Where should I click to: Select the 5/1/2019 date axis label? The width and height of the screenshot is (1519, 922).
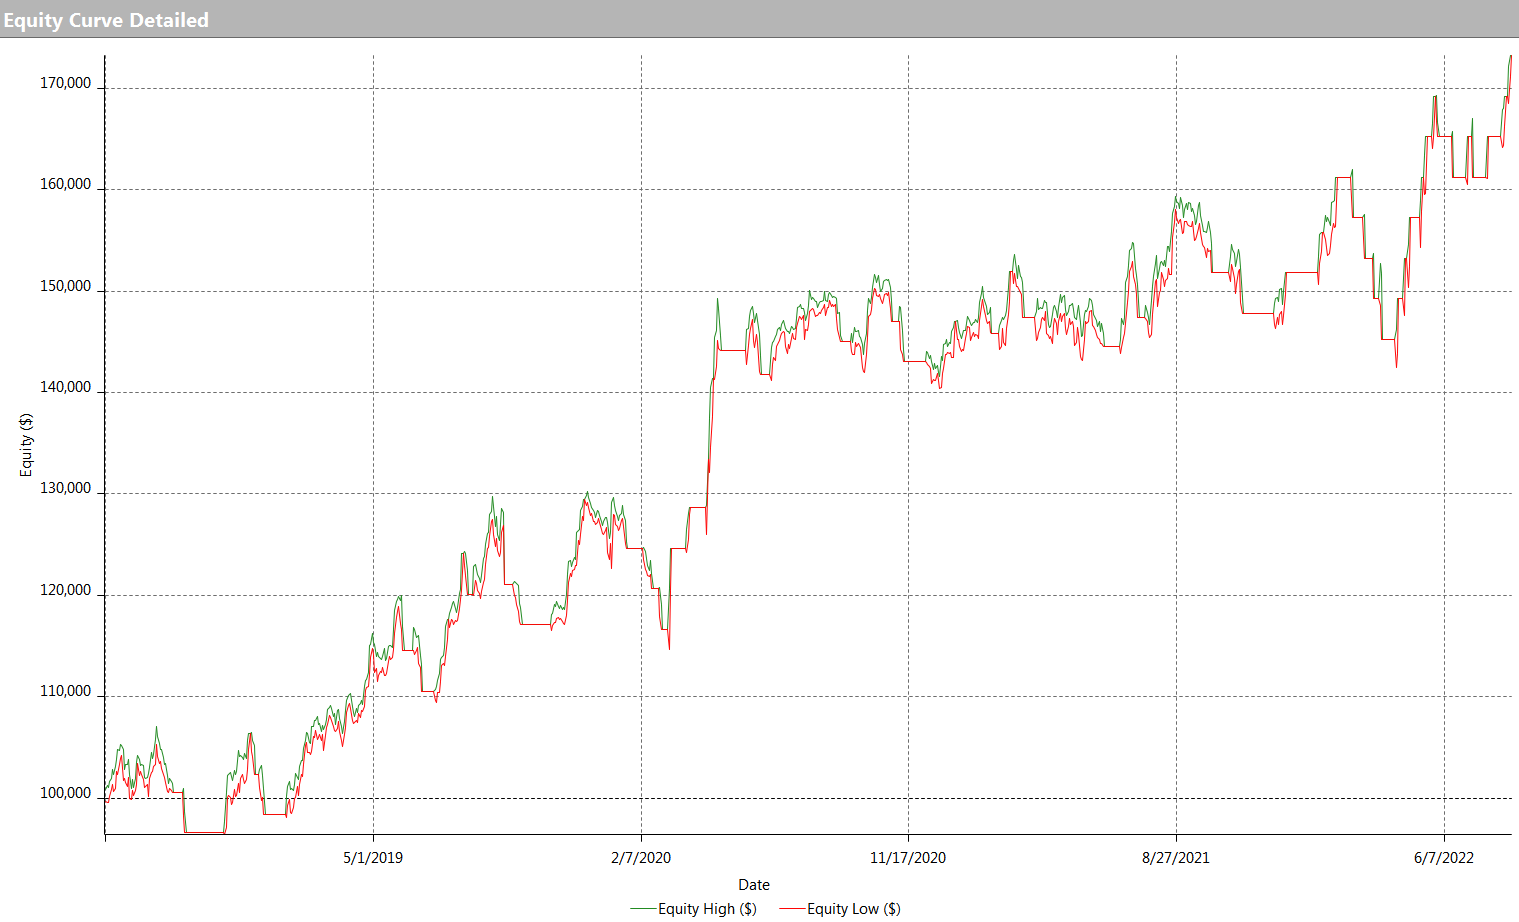click(x=373, y=858)
